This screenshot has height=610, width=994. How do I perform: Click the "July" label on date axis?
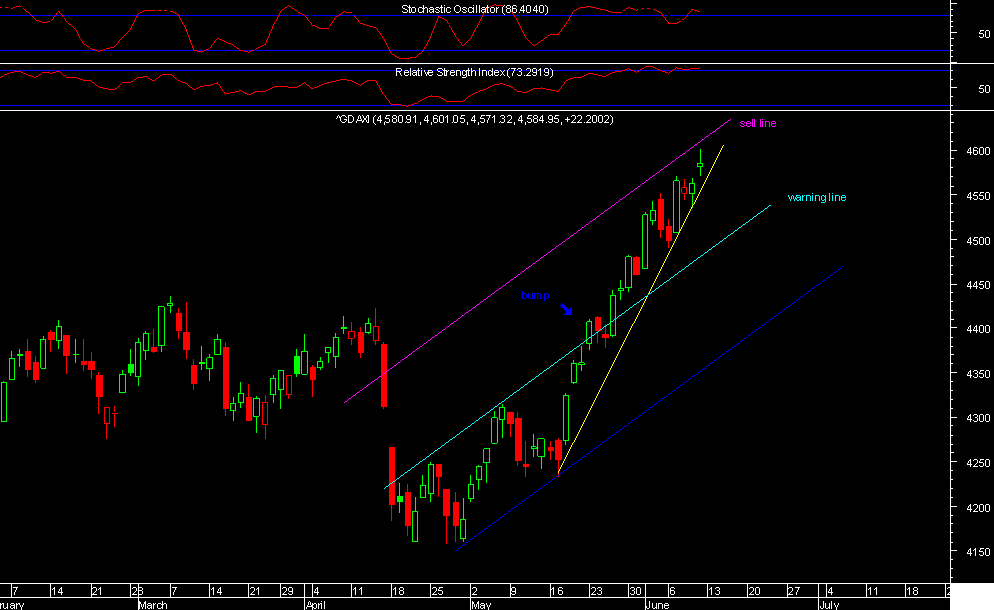pyautogui.click(x=831, y=604)
